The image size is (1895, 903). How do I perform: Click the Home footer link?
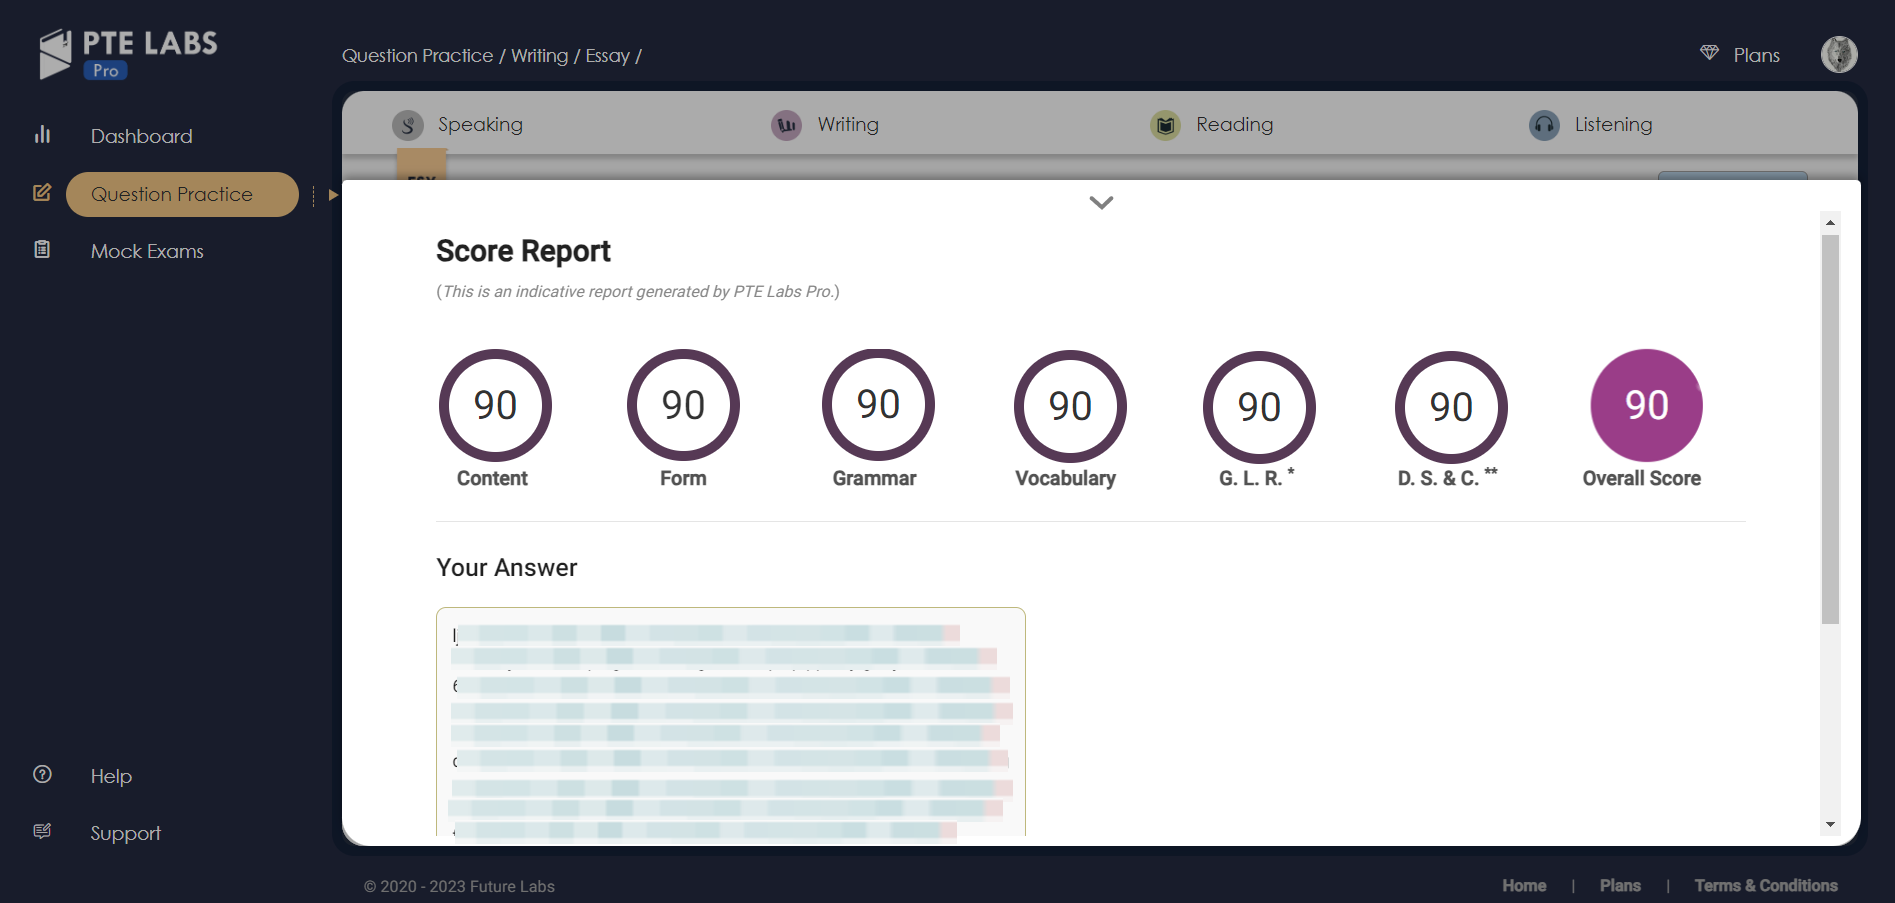pos(1524,886)
